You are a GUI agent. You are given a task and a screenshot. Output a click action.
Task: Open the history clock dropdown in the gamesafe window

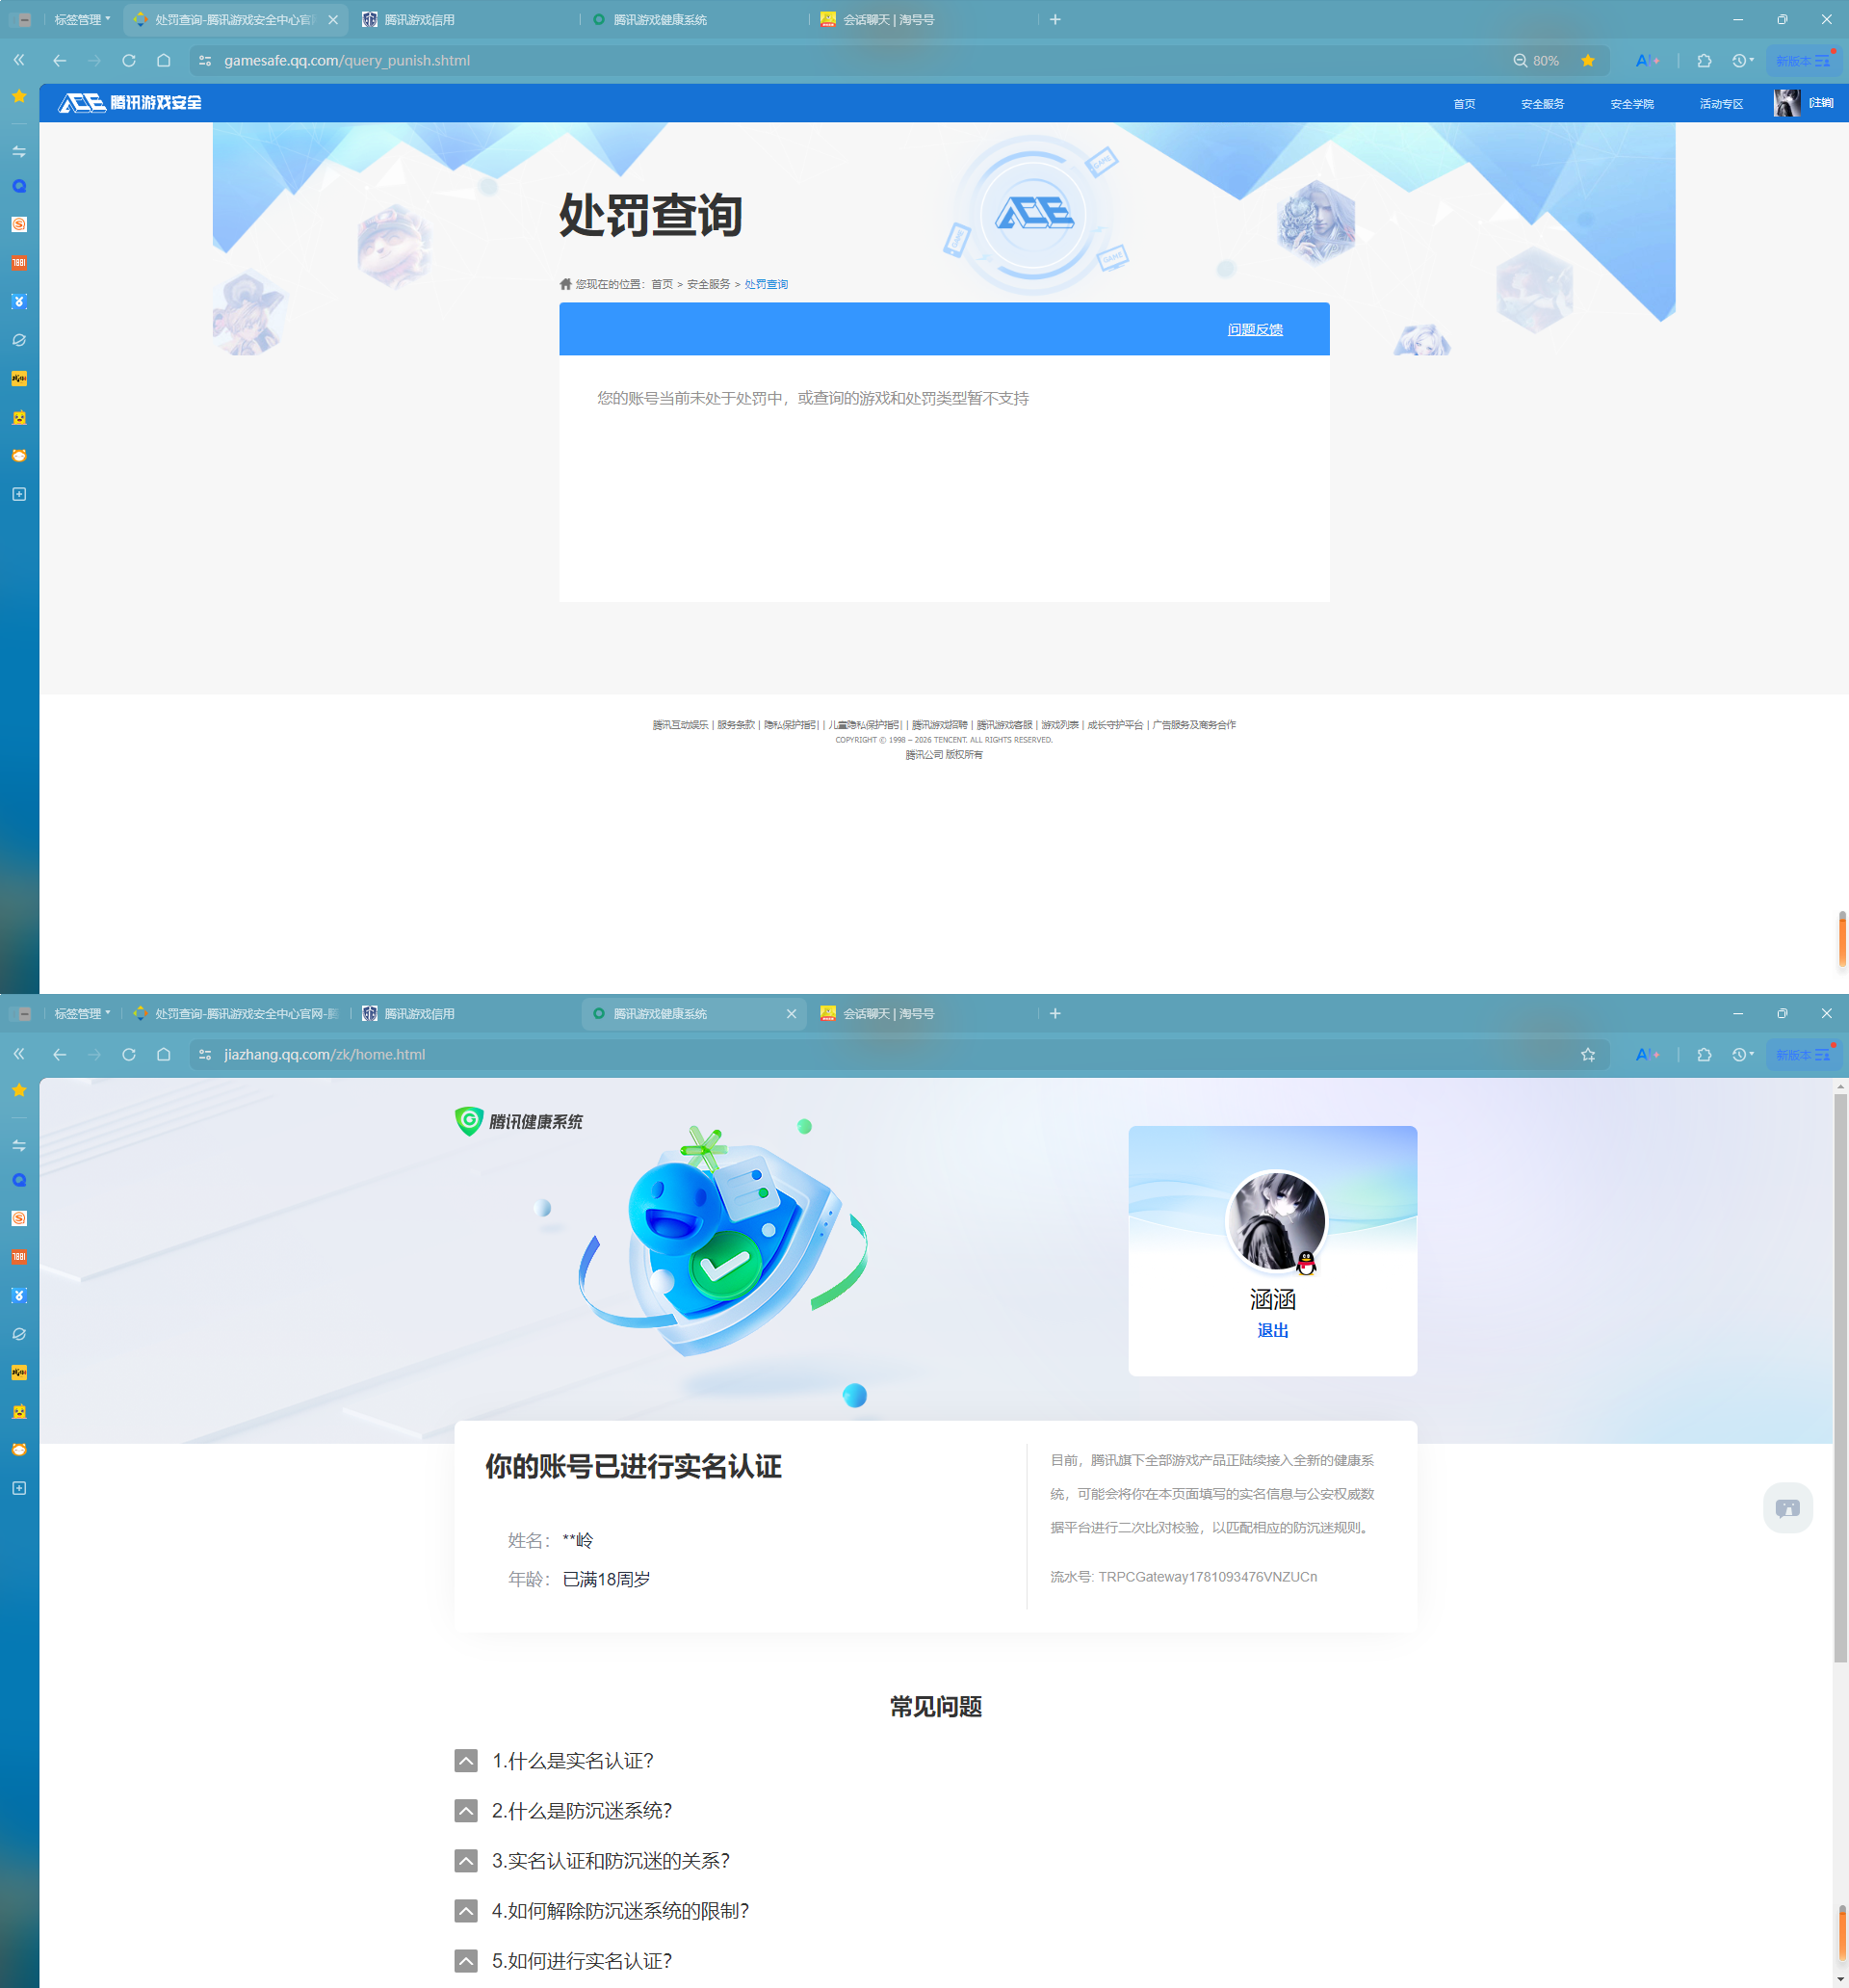(x=1743, y=60)
